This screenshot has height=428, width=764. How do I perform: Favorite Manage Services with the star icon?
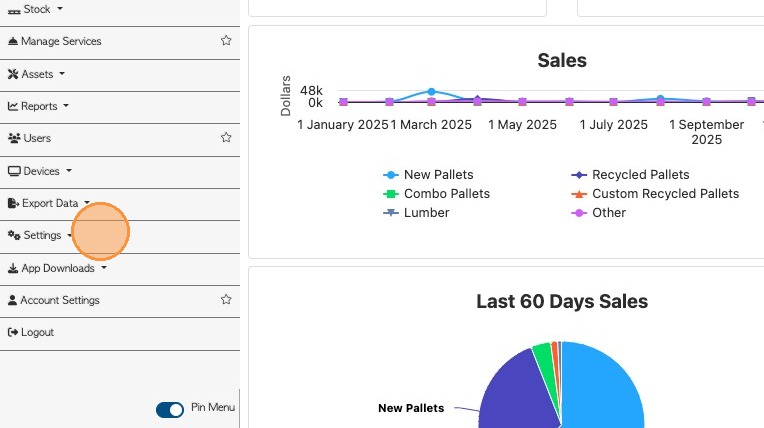(x=226, y=41)
